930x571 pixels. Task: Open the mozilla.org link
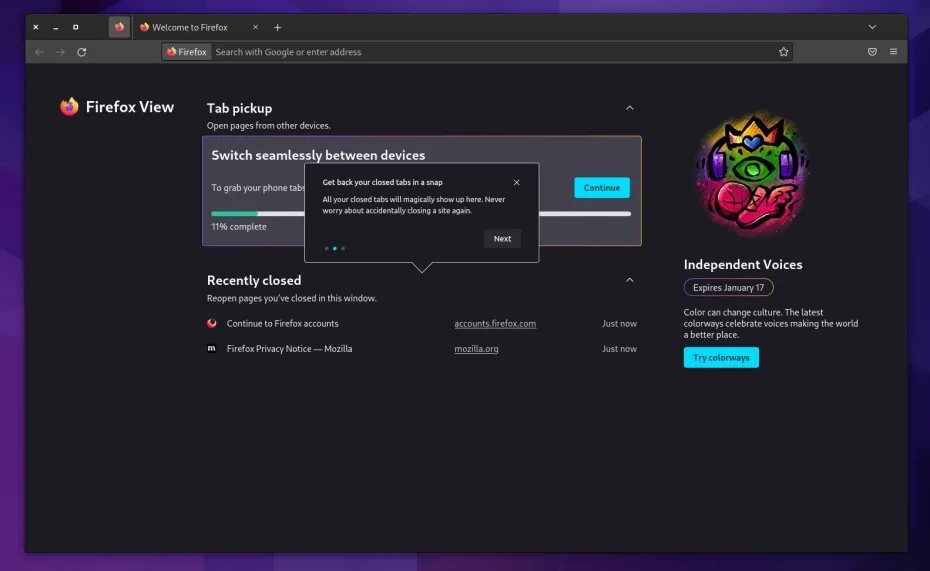tap(476, 349)
